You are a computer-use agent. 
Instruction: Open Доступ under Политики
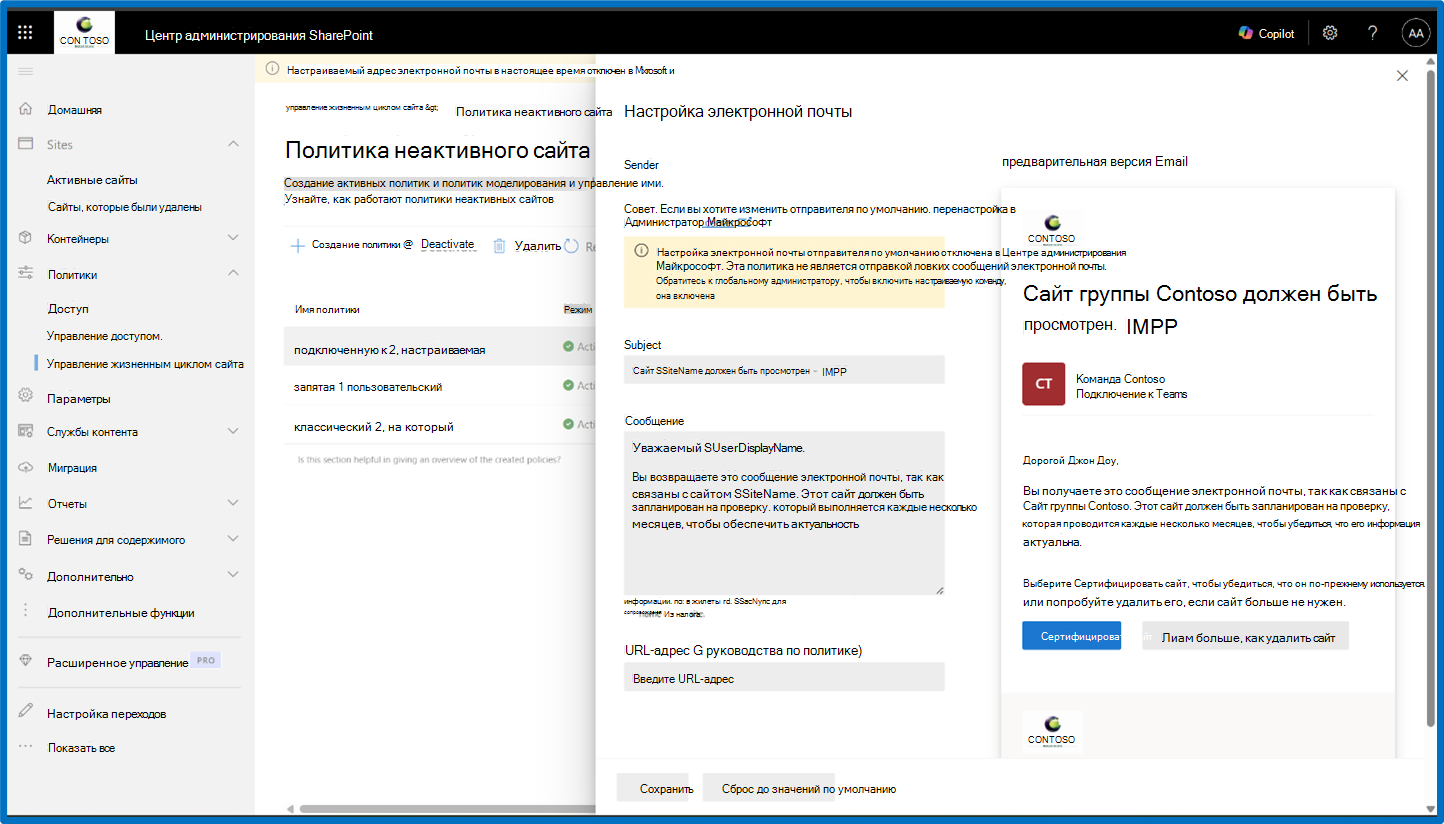[68, 309]
